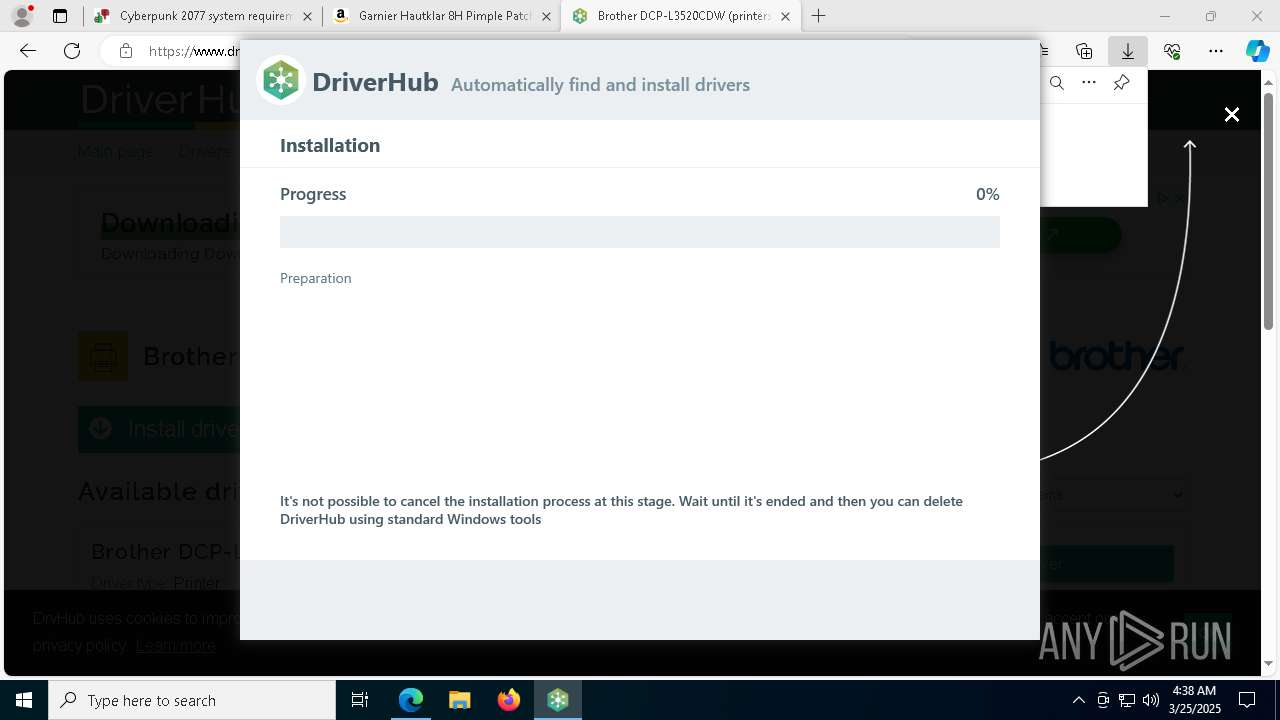This screenshot has width=1280, height=720.
Task: Open Task View on taskbar
Action: click(360, 700)
